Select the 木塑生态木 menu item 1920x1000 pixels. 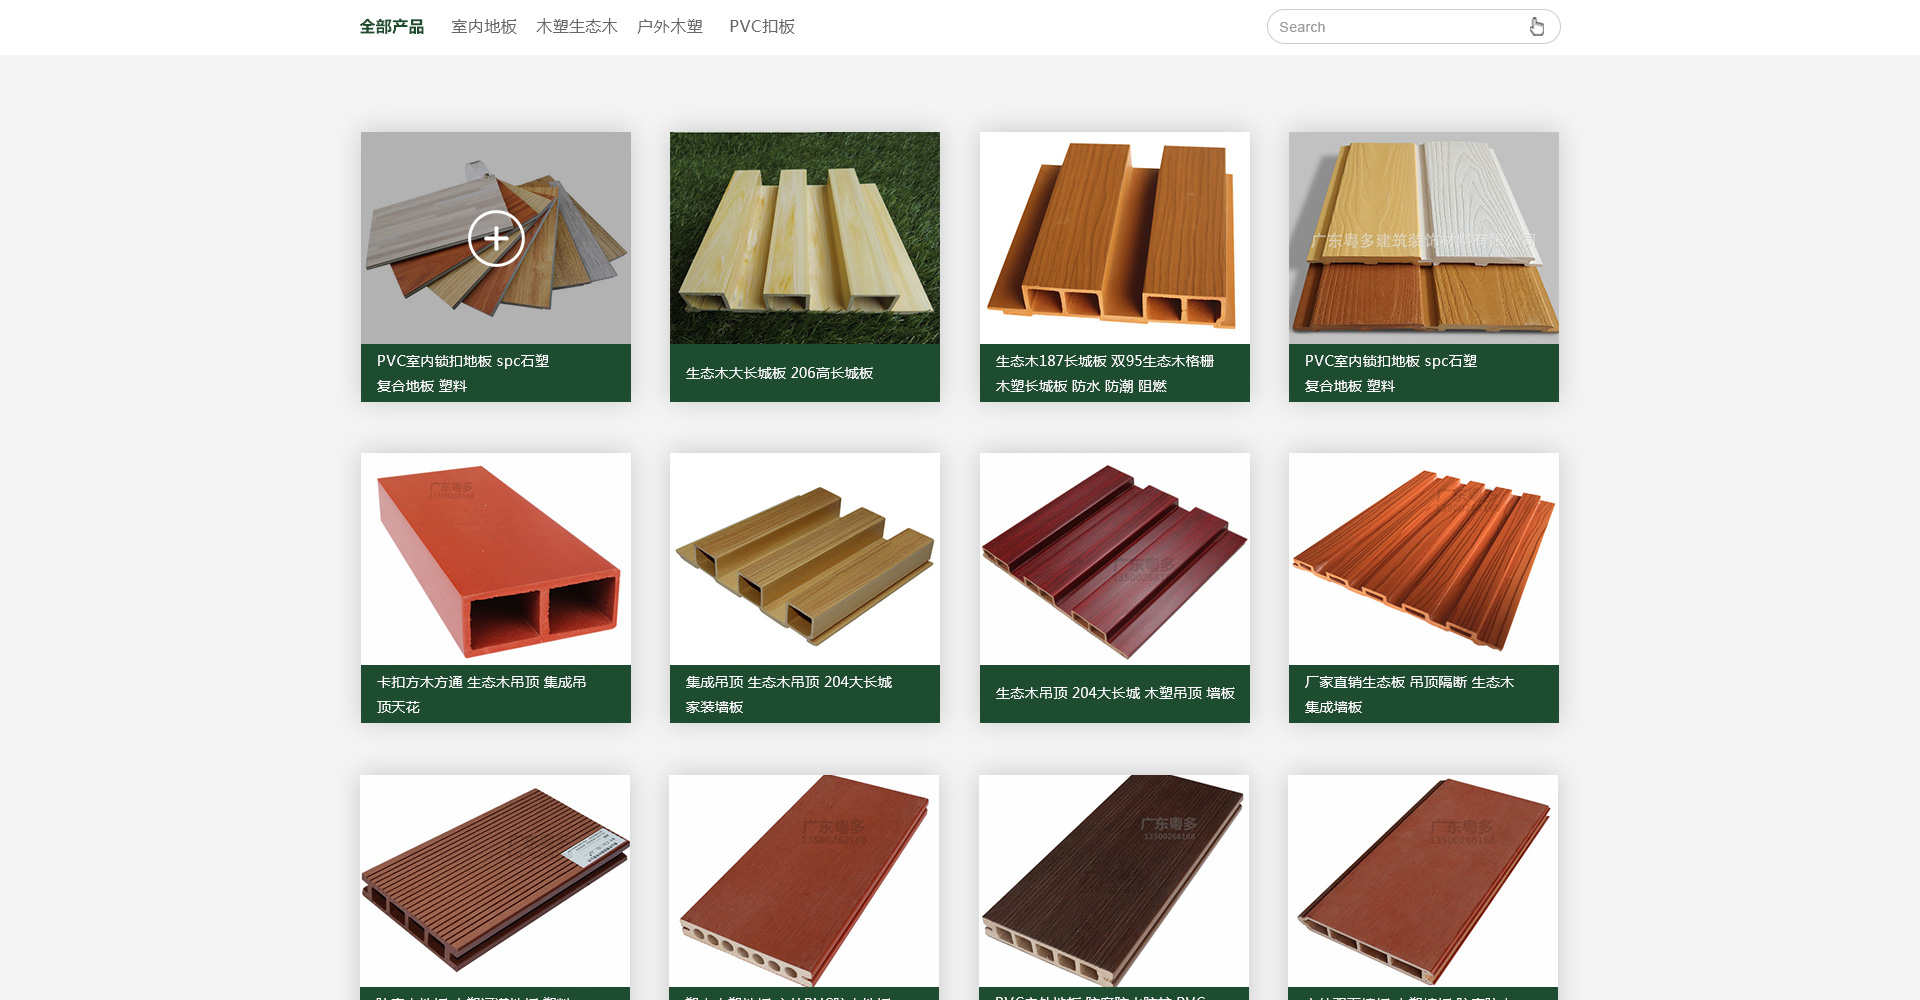(x=577, y=27)
